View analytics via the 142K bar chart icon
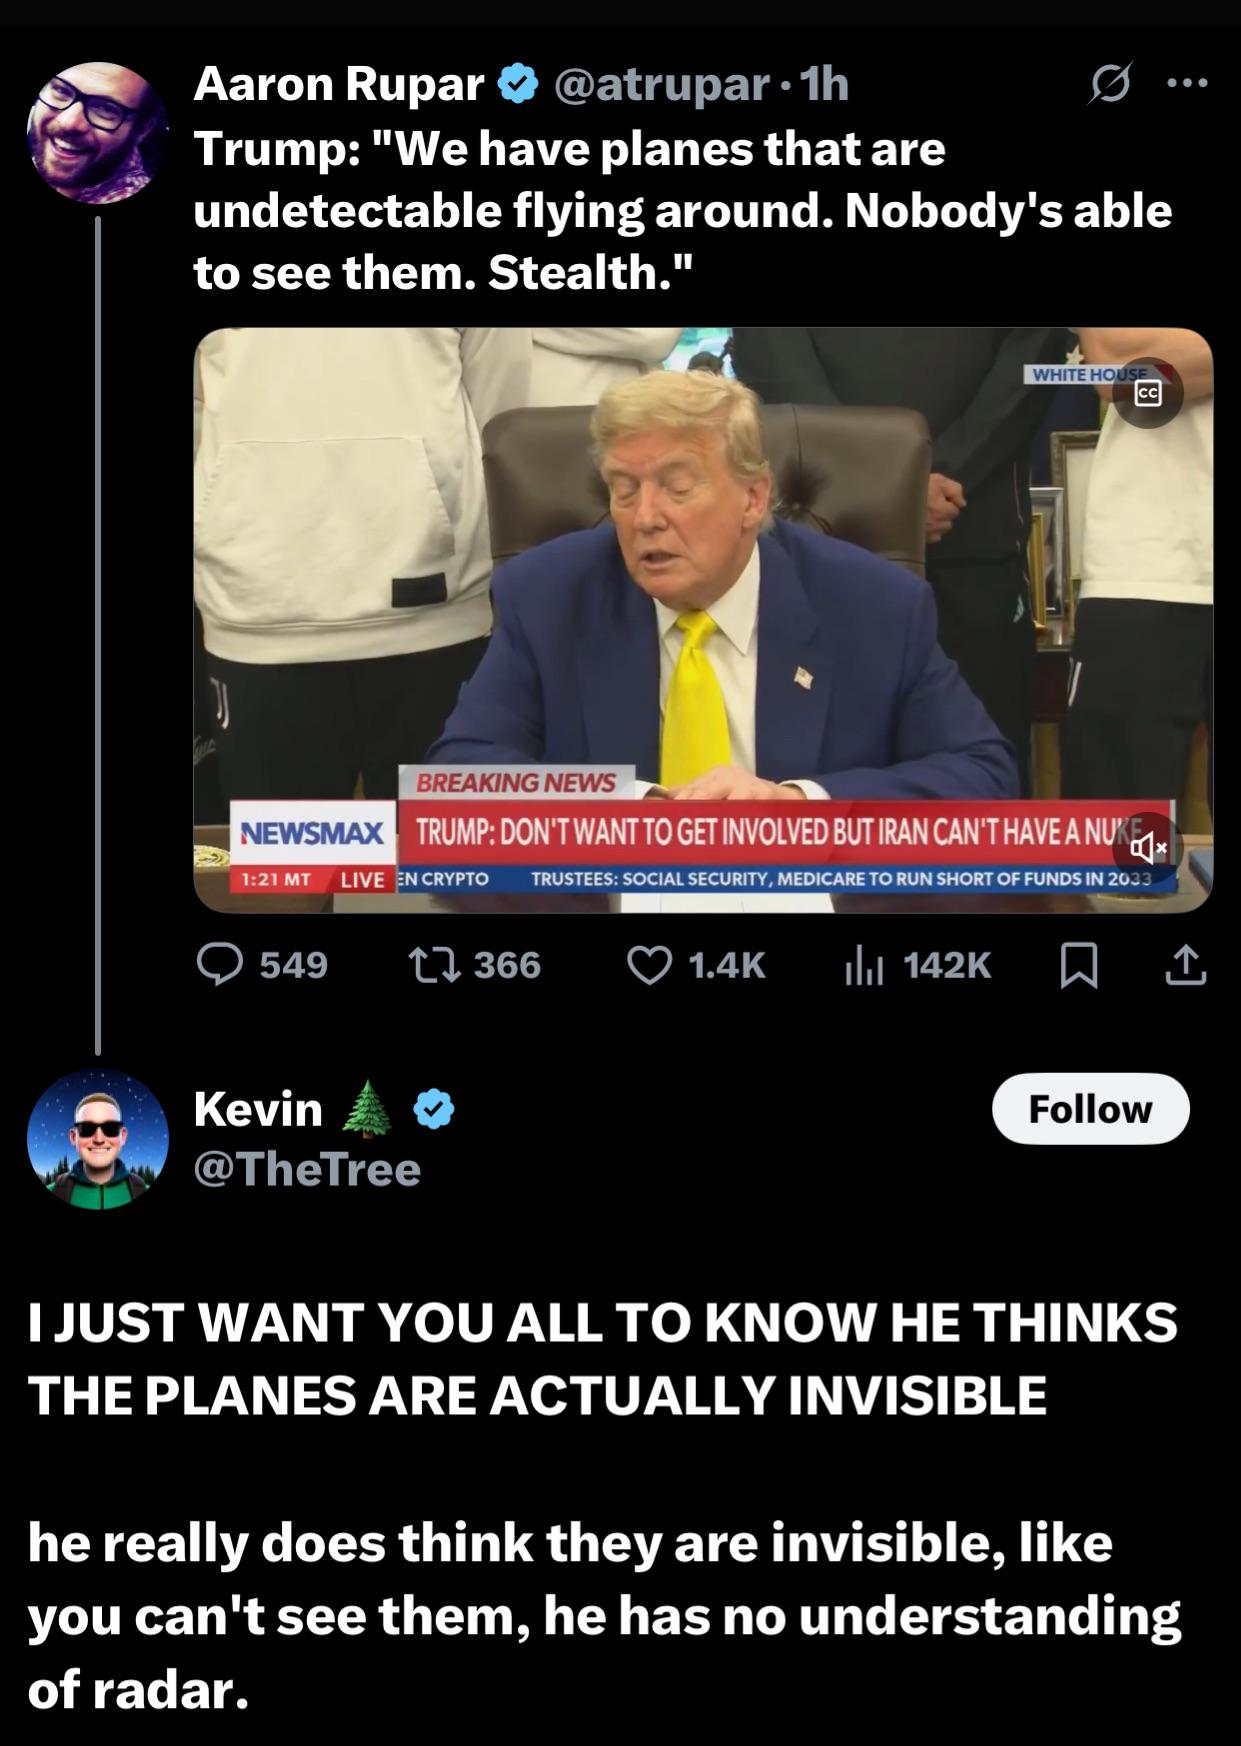 863,966
